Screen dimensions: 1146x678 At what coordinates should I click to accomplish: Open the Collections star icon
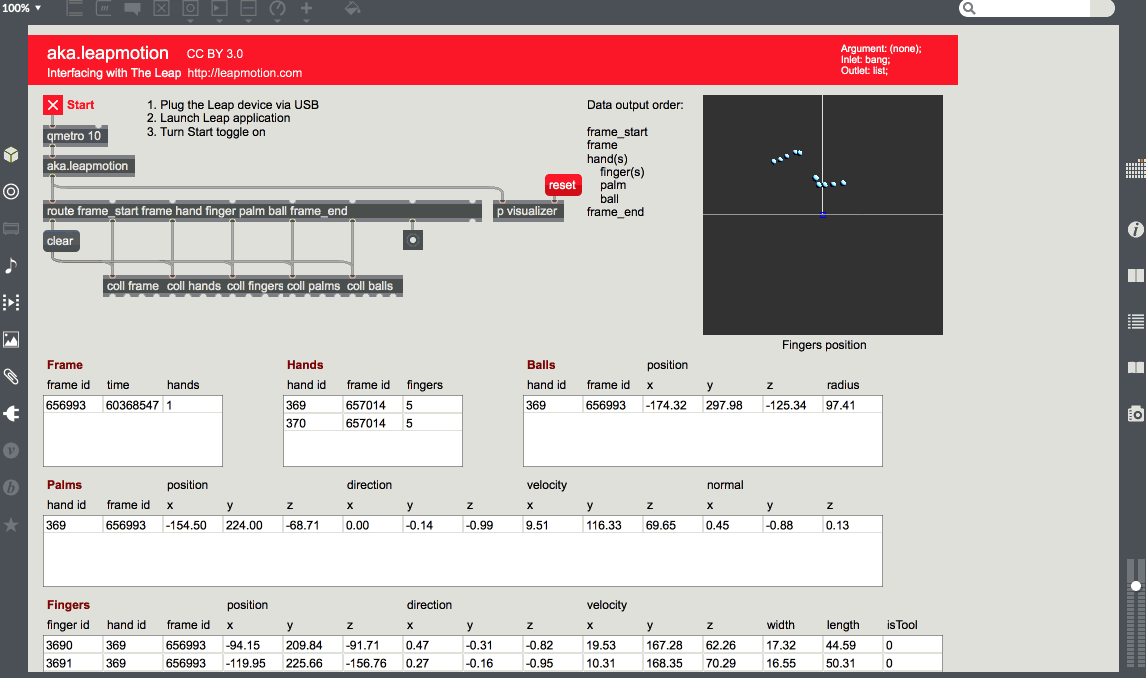[11, 525]
